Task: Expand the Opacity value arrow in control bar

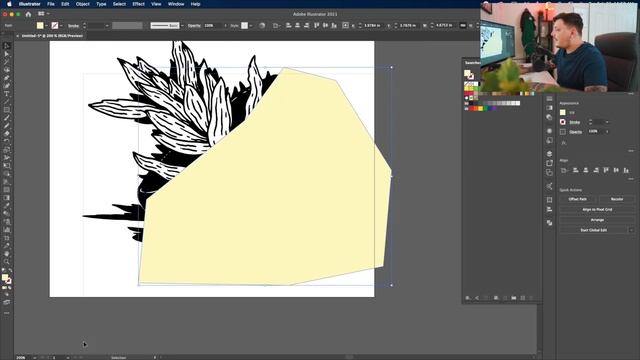Action: tap(225, 26)
